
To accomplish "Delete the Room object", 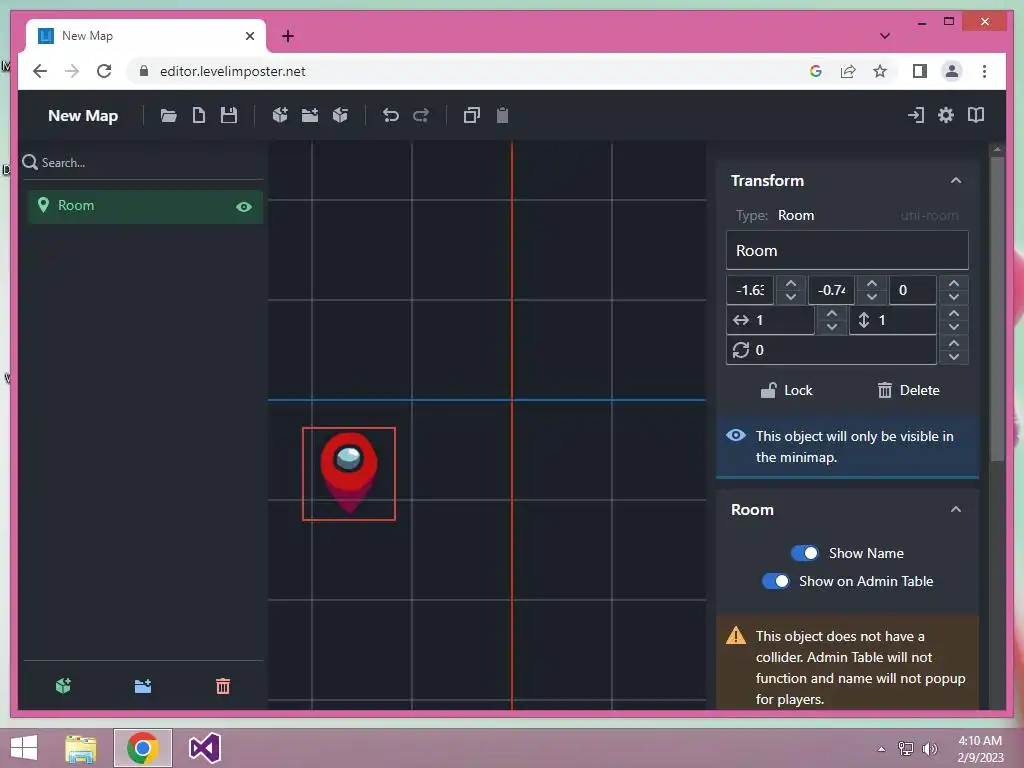I will (x=908, y=390).
